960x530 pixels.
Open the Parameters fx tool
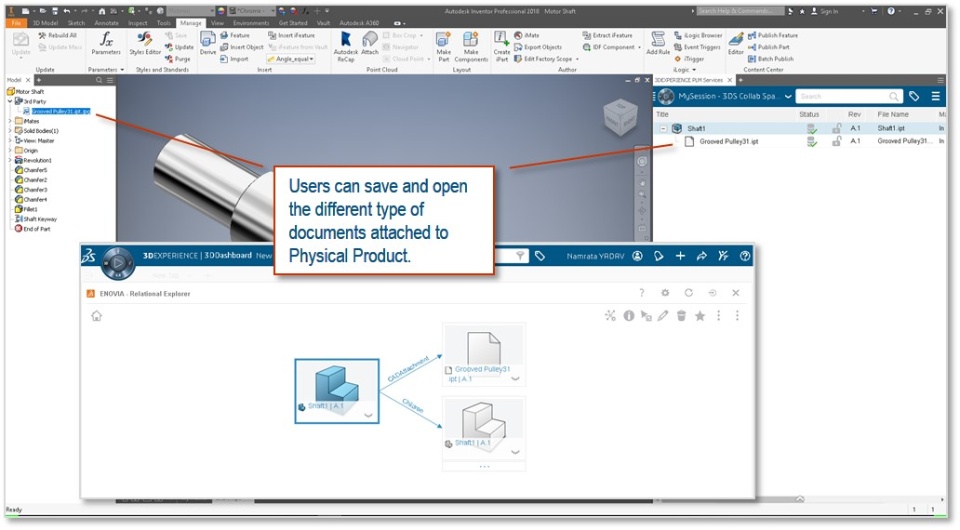pos(106,44)
